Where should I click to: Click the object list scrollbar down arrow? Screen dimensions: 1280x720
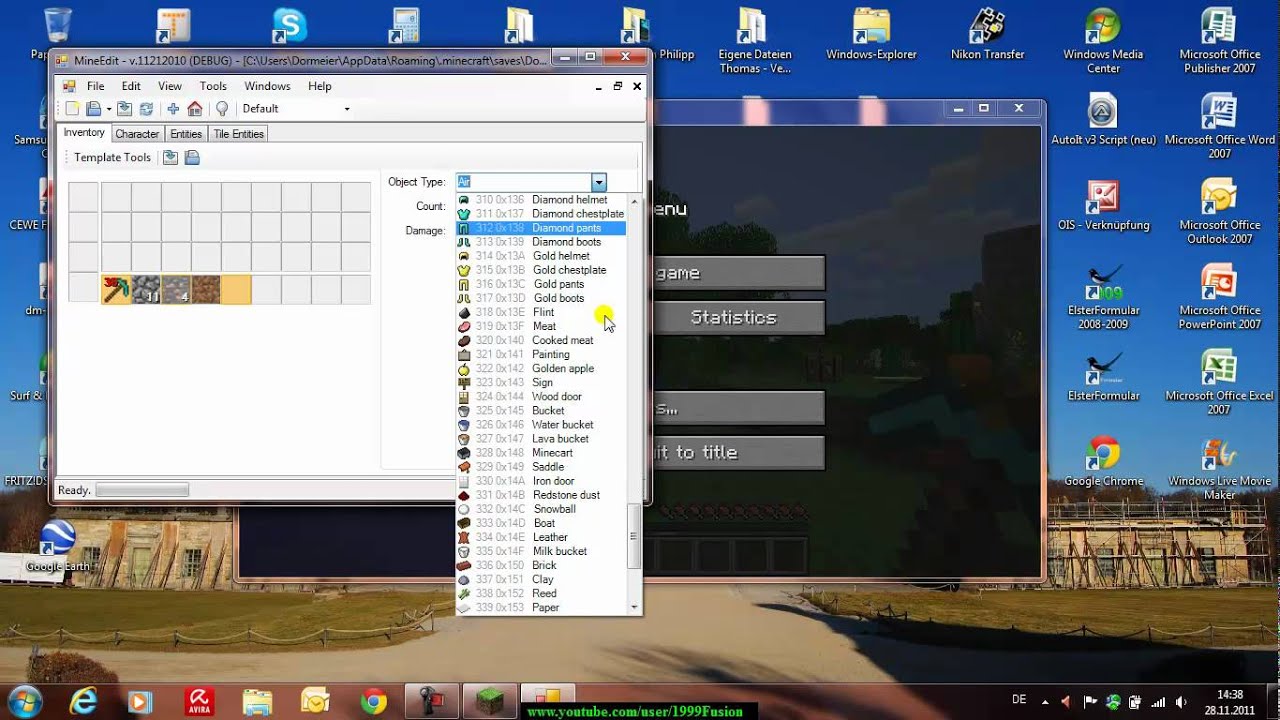[633, 607]
